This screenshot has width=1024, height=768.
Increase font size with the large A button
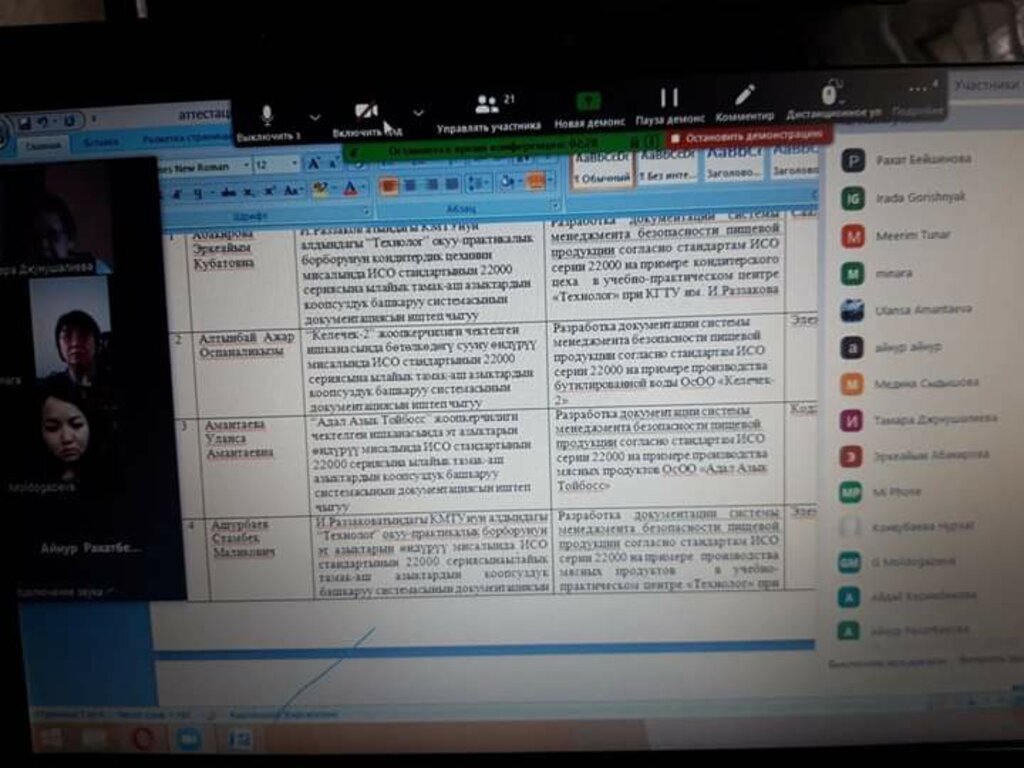coord(314,163)
